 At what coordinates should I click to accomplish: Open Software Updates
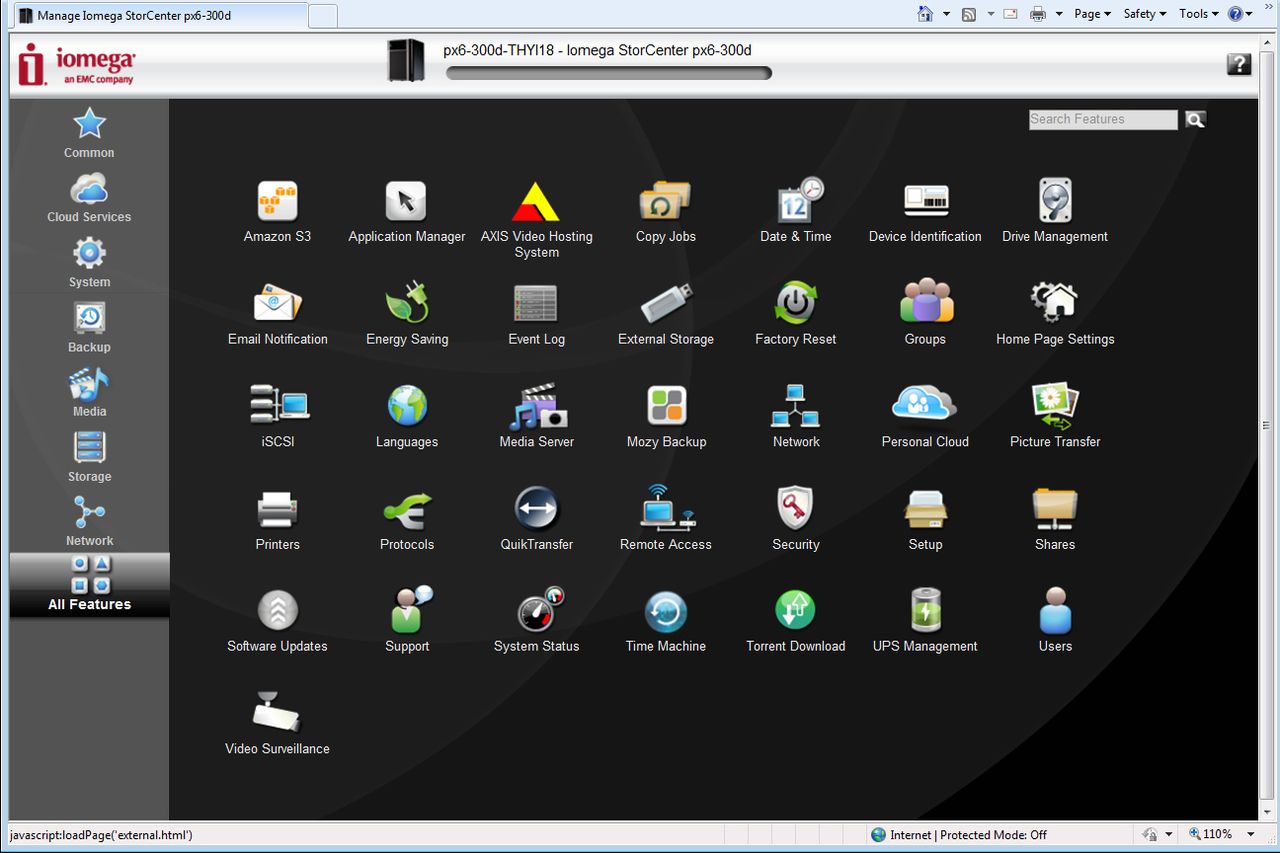coord(277,622)
